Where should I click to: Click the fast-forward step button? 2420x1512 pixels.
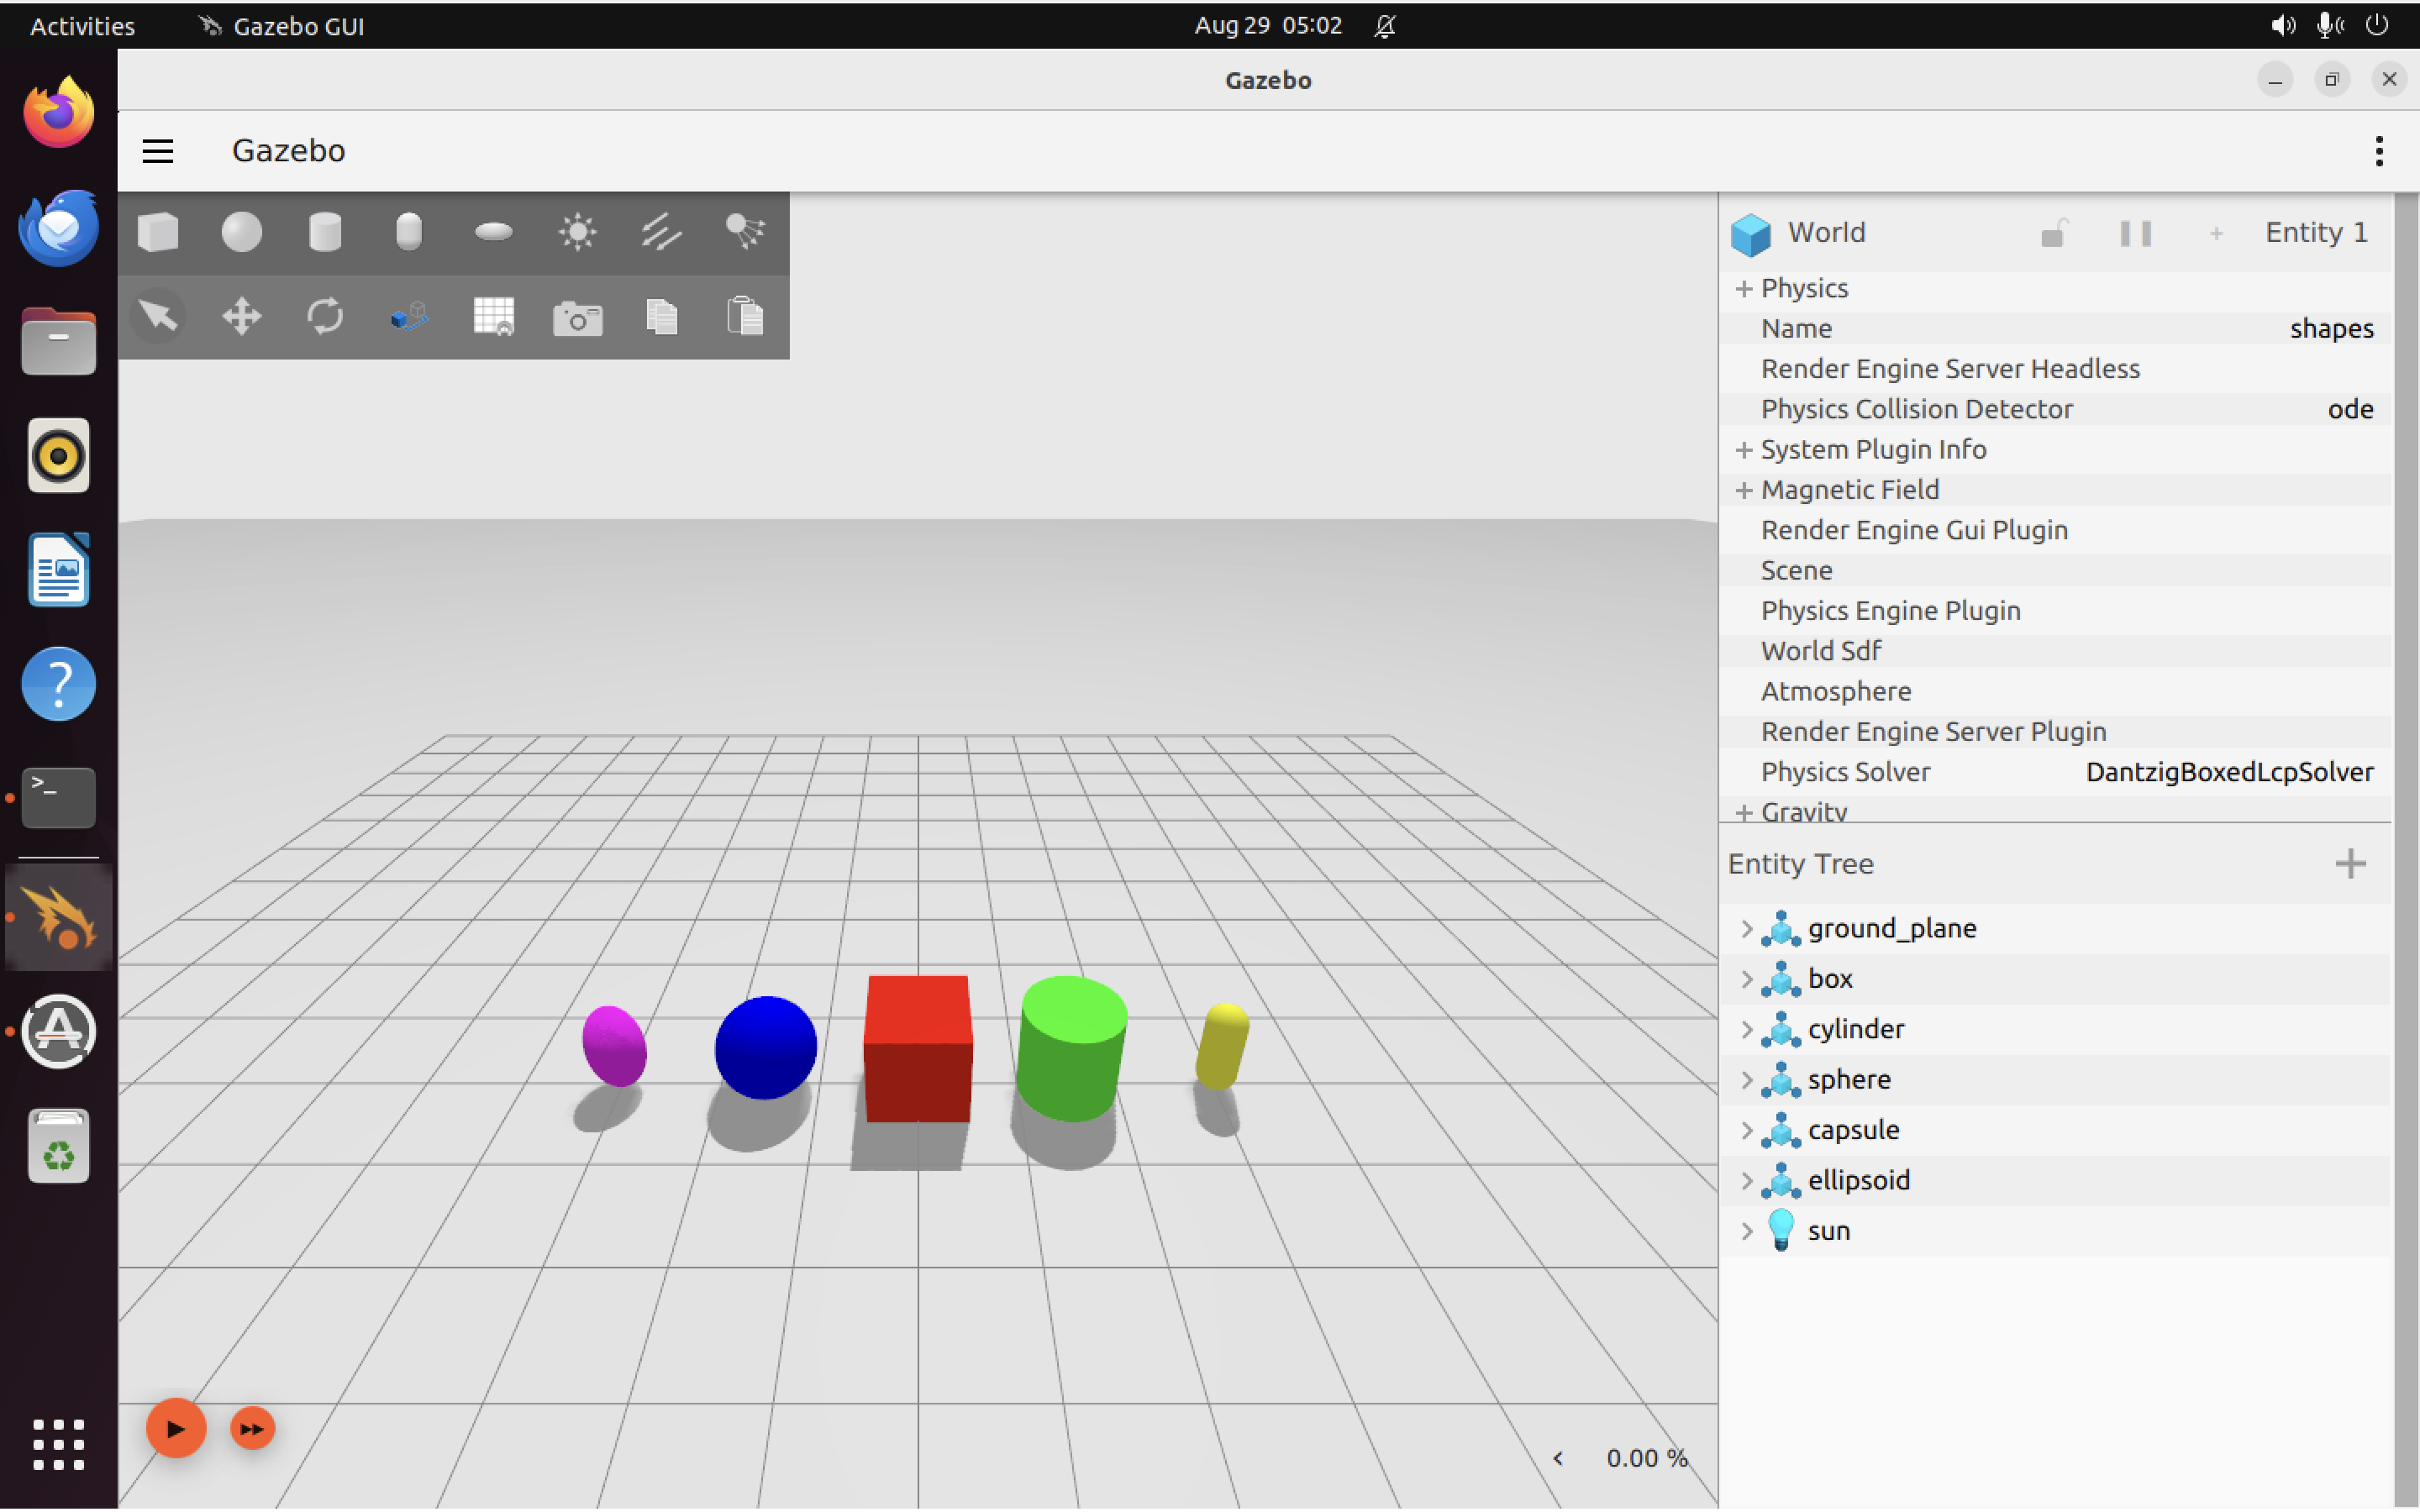(x=252, y=1428)
